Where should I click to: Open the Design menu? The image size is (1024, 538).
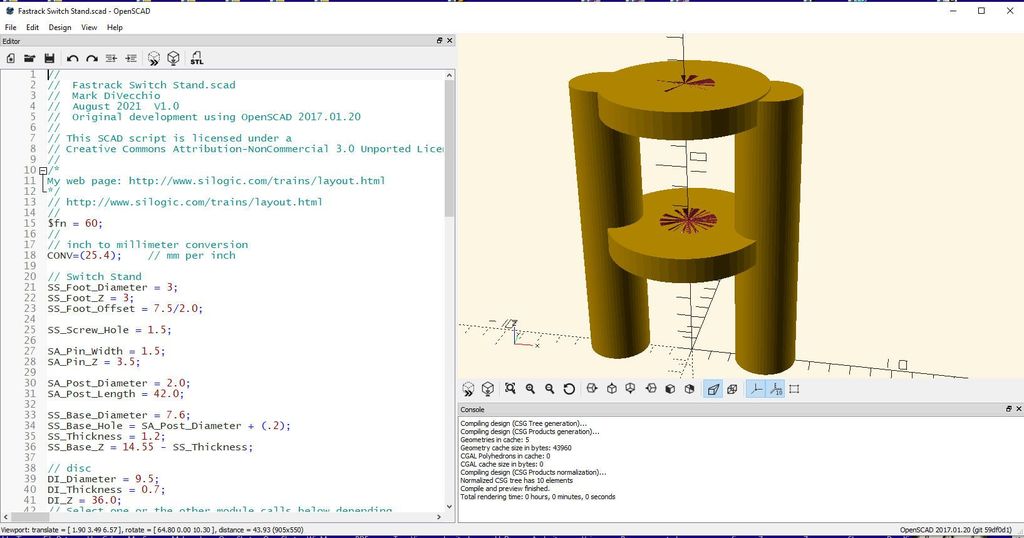click(x=60, y=27)
